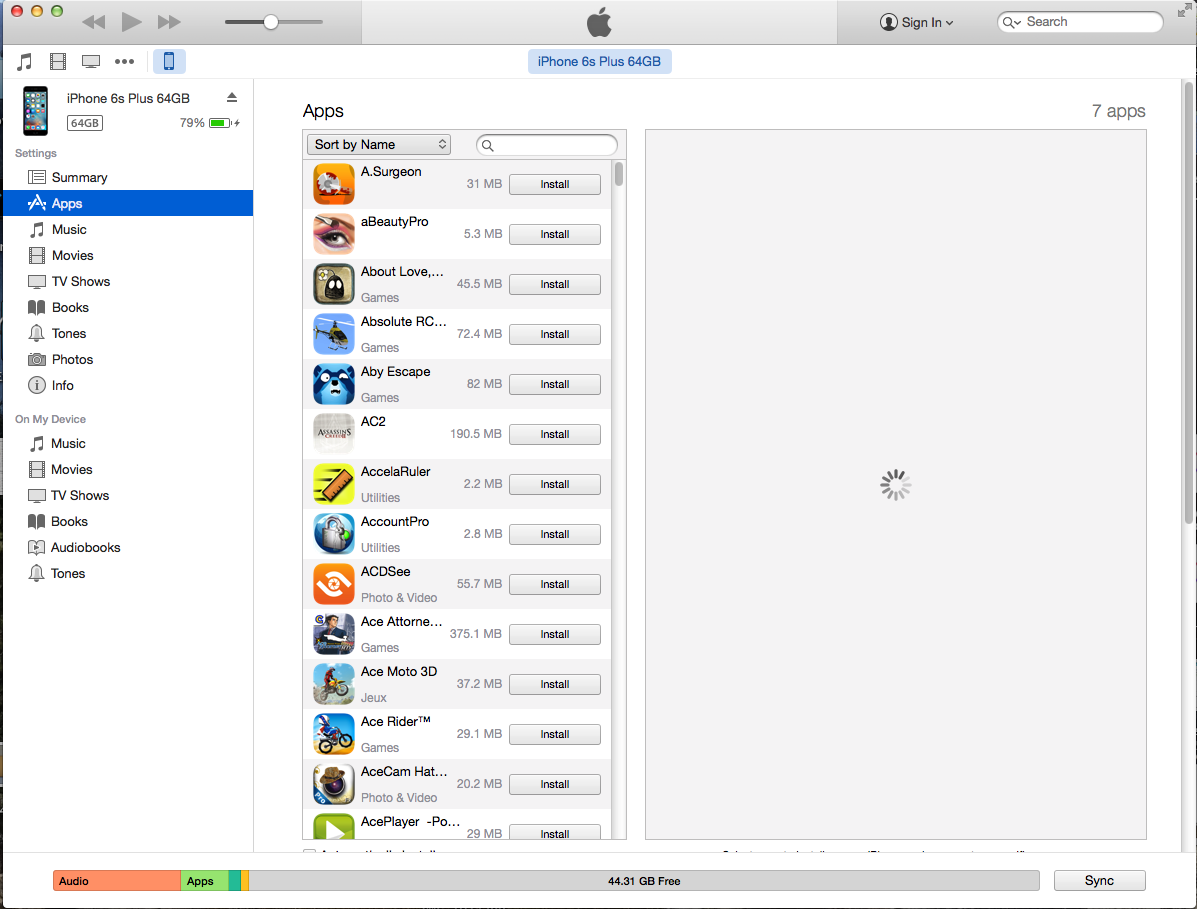Install AceCam Hat app
Image resolution: width=1197 pixels, height=909 pixels.
point(555,785)
